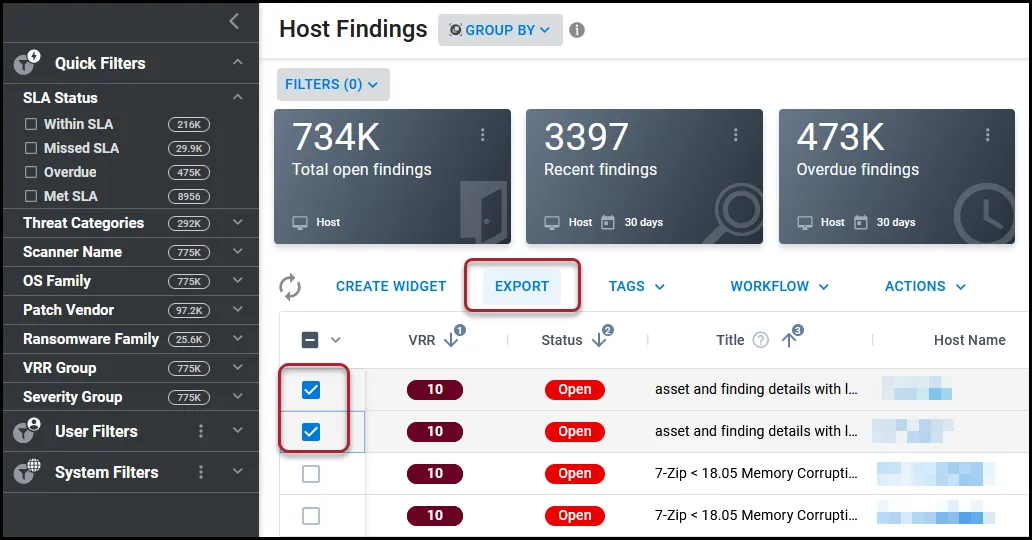Expand the Scanner Name filter
Screen dimensions: 1032x540
[x=238, y=252]
